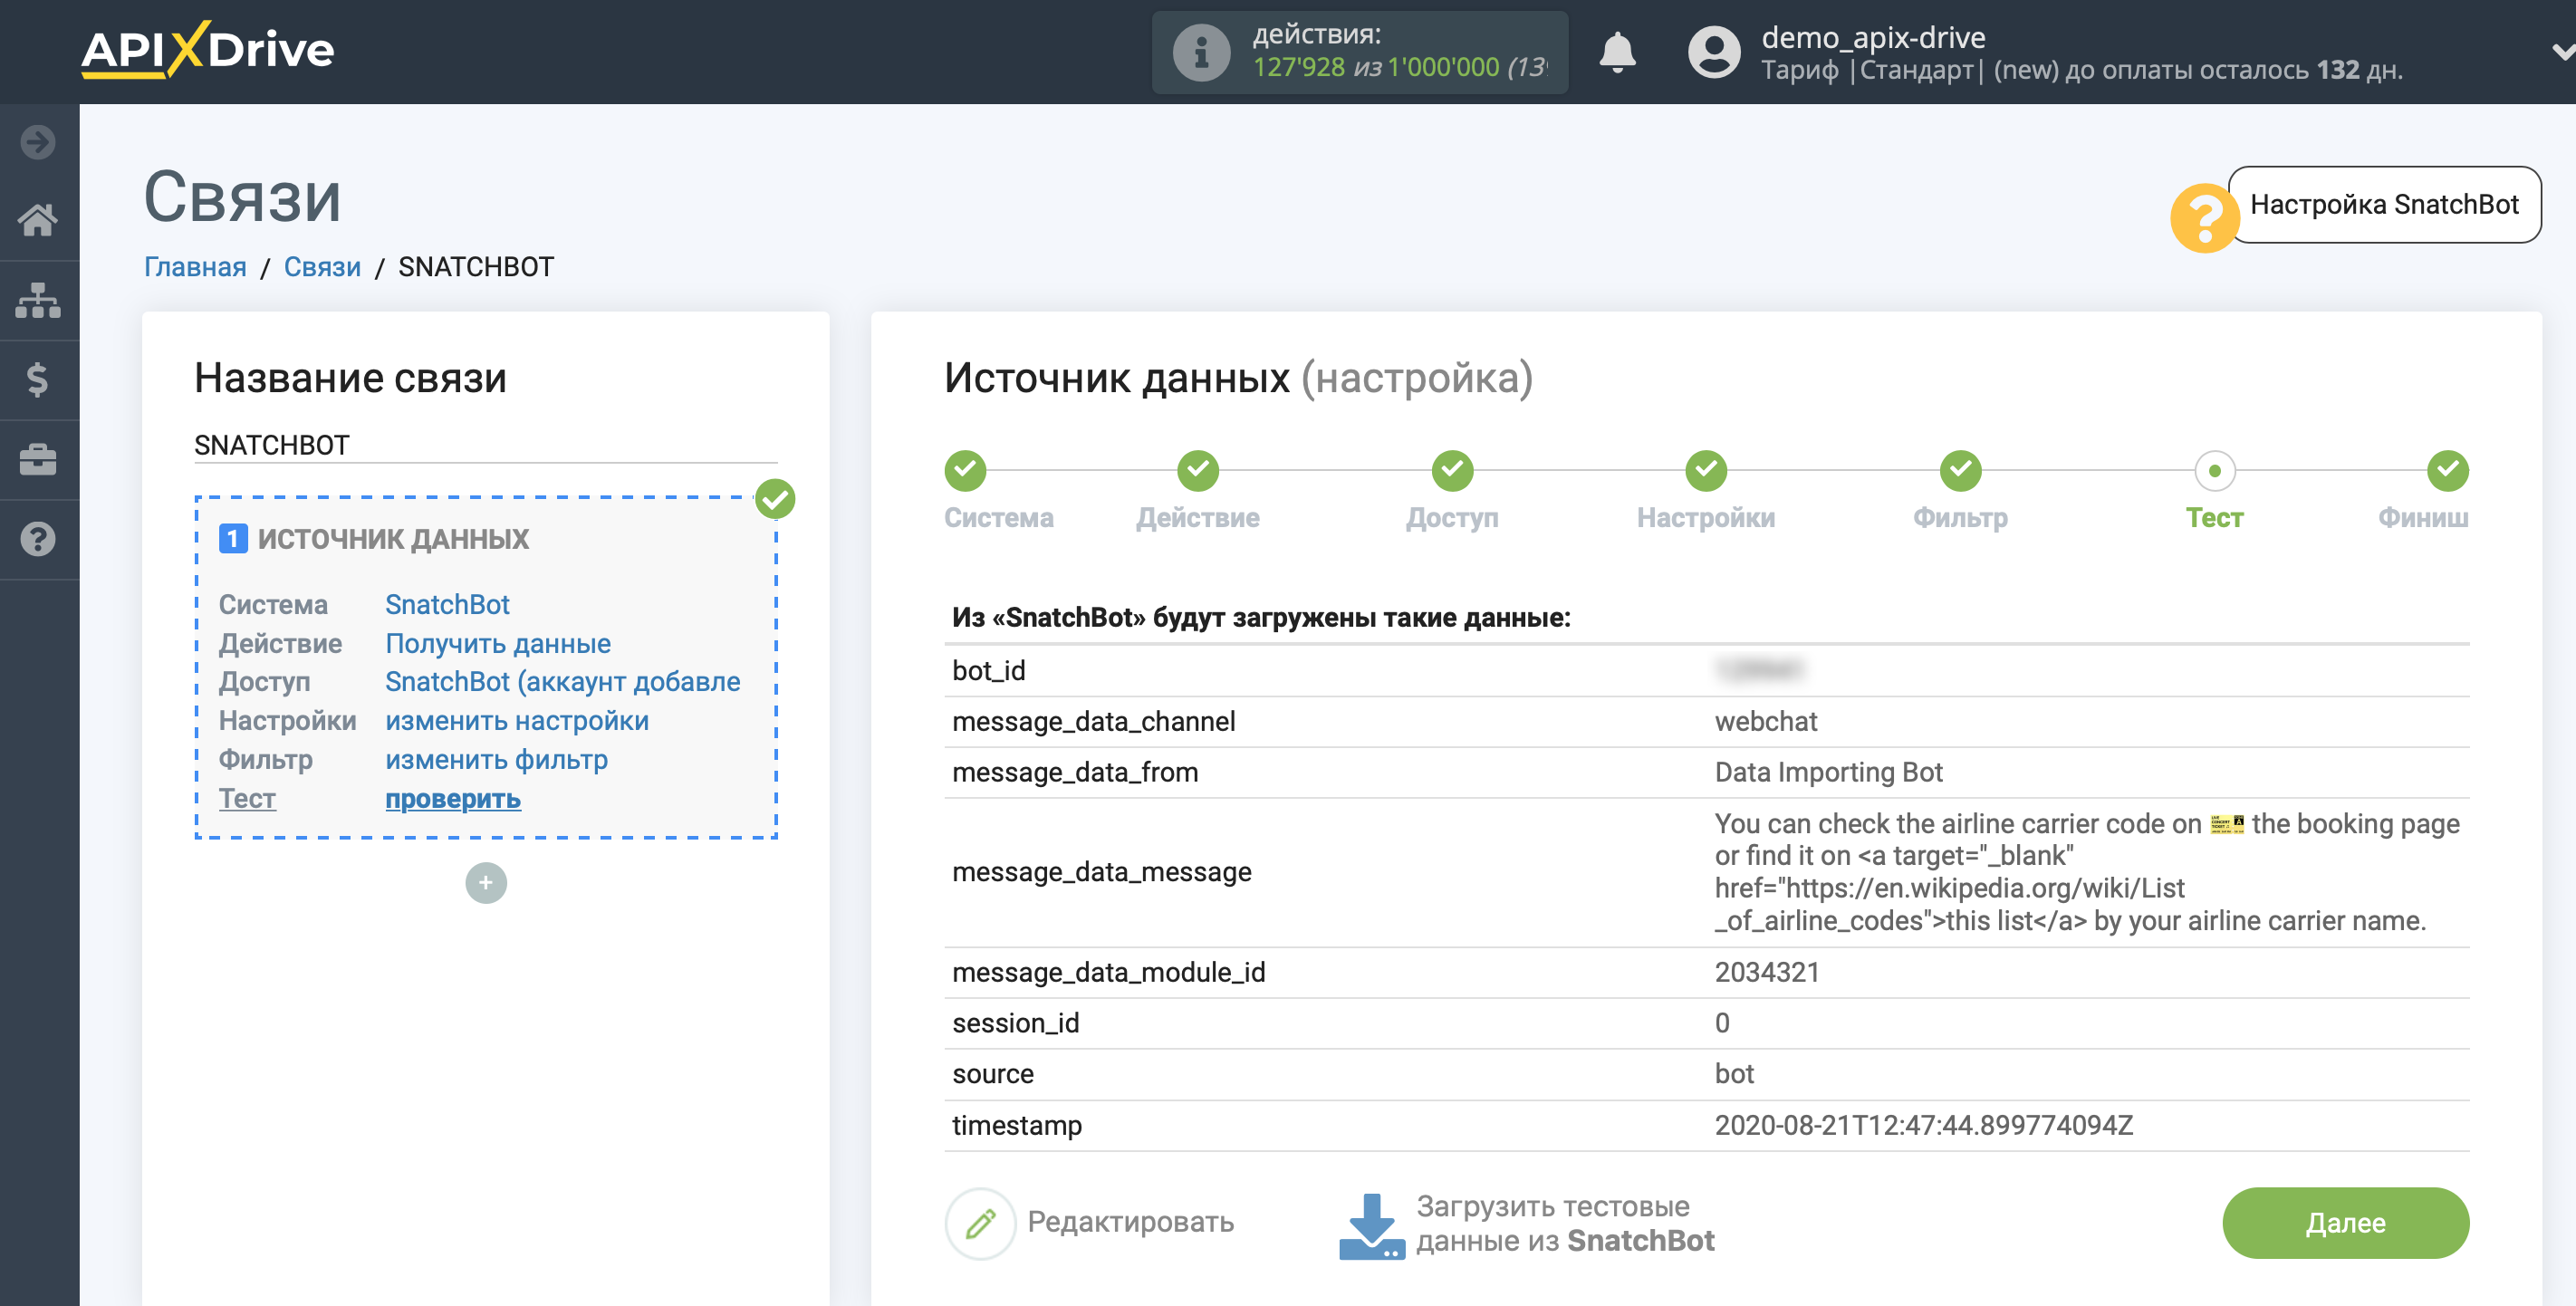The width and height of the screenshot is (2576, 1306).
Task: Select timestamp row label
Action: pos(1016,1126)
